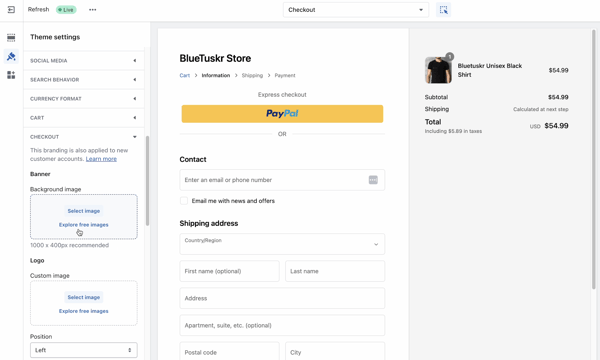Click the Apartment, suite, etc. field

click(x=282, y=326)
